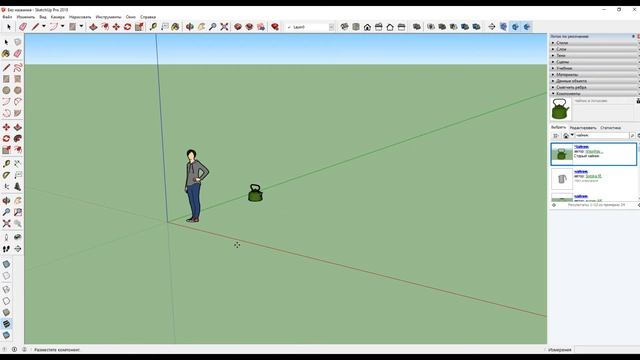Click the In Model house icon in Components
640x360 pixels.
[x=566, y=136]
